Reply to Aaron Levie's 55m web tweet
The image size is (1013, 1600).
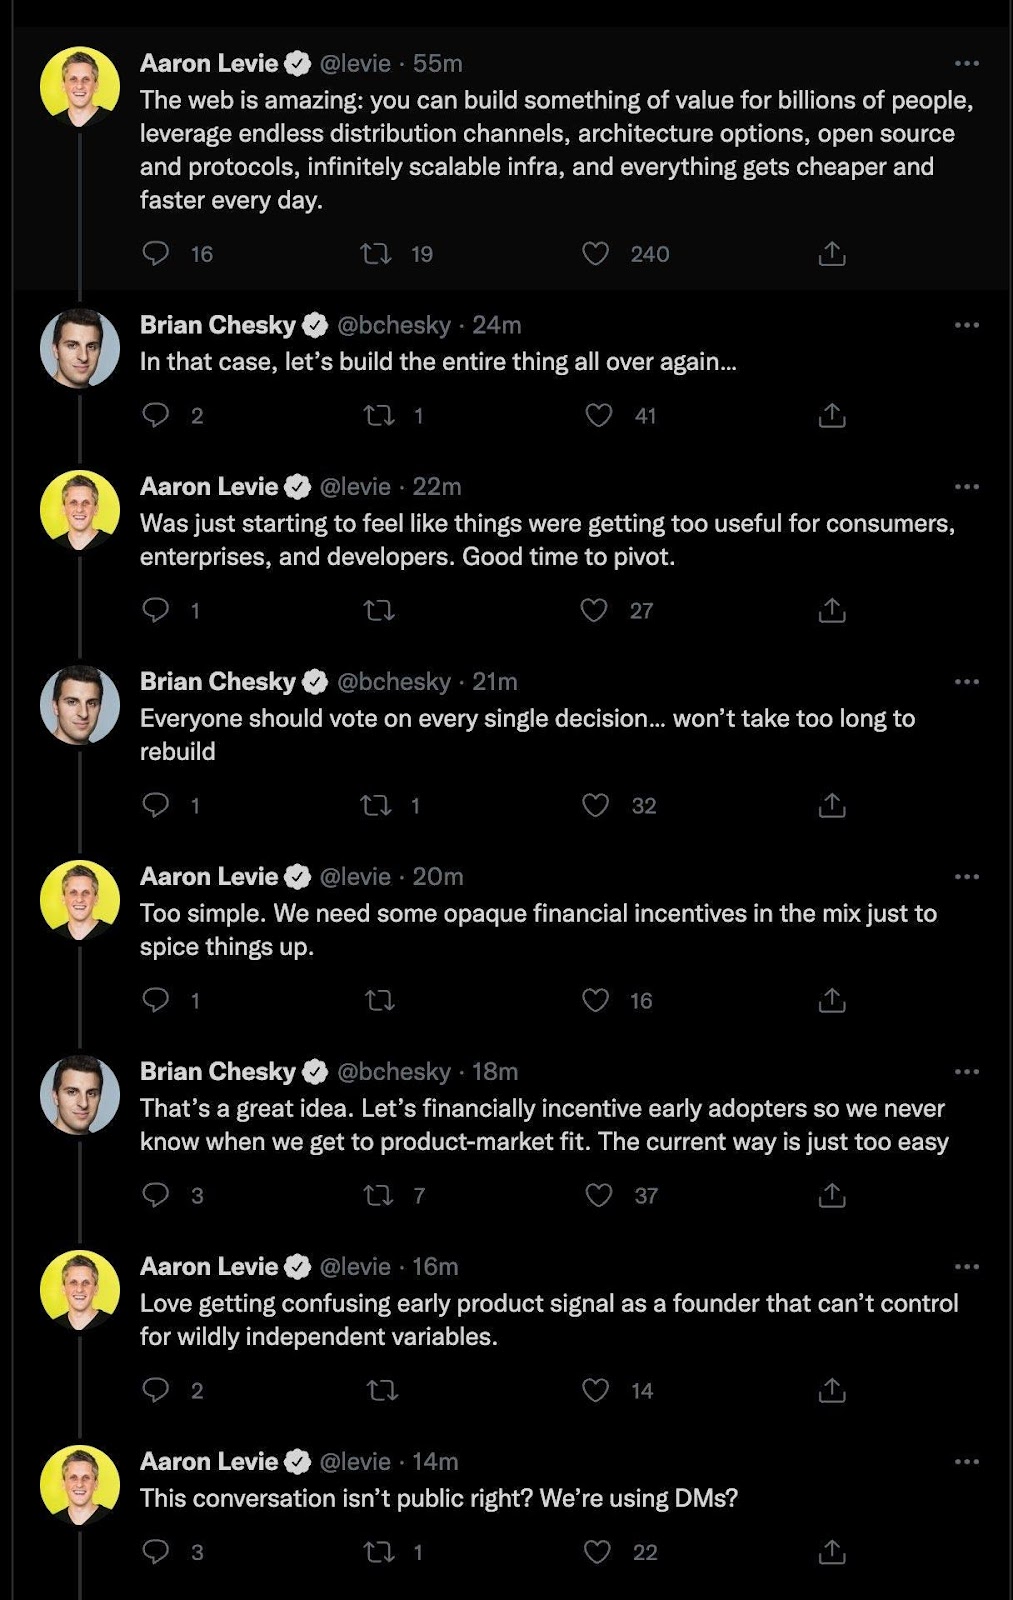pos(156,253)
